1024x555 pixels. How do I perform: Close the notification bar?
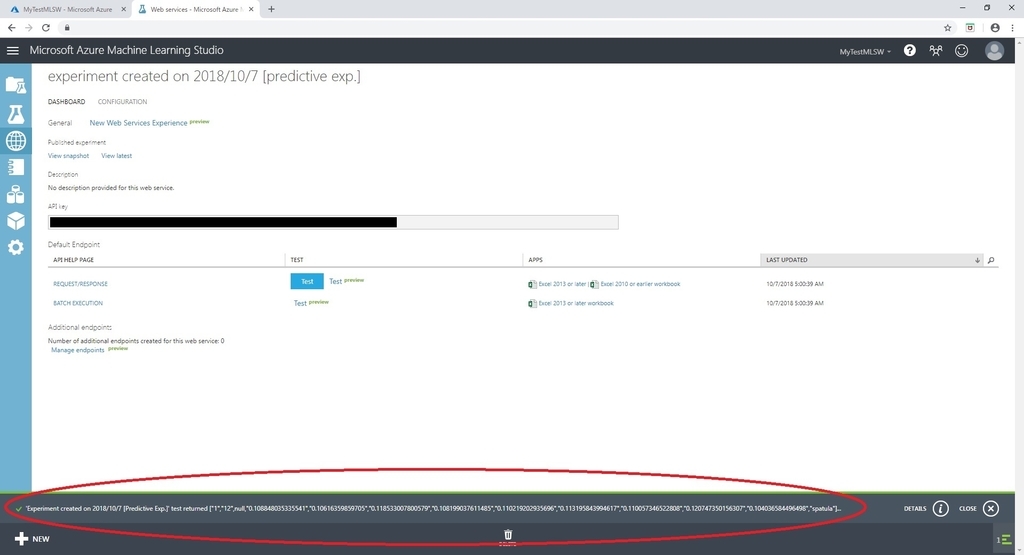pyautogui.click(x=991, y=509)
